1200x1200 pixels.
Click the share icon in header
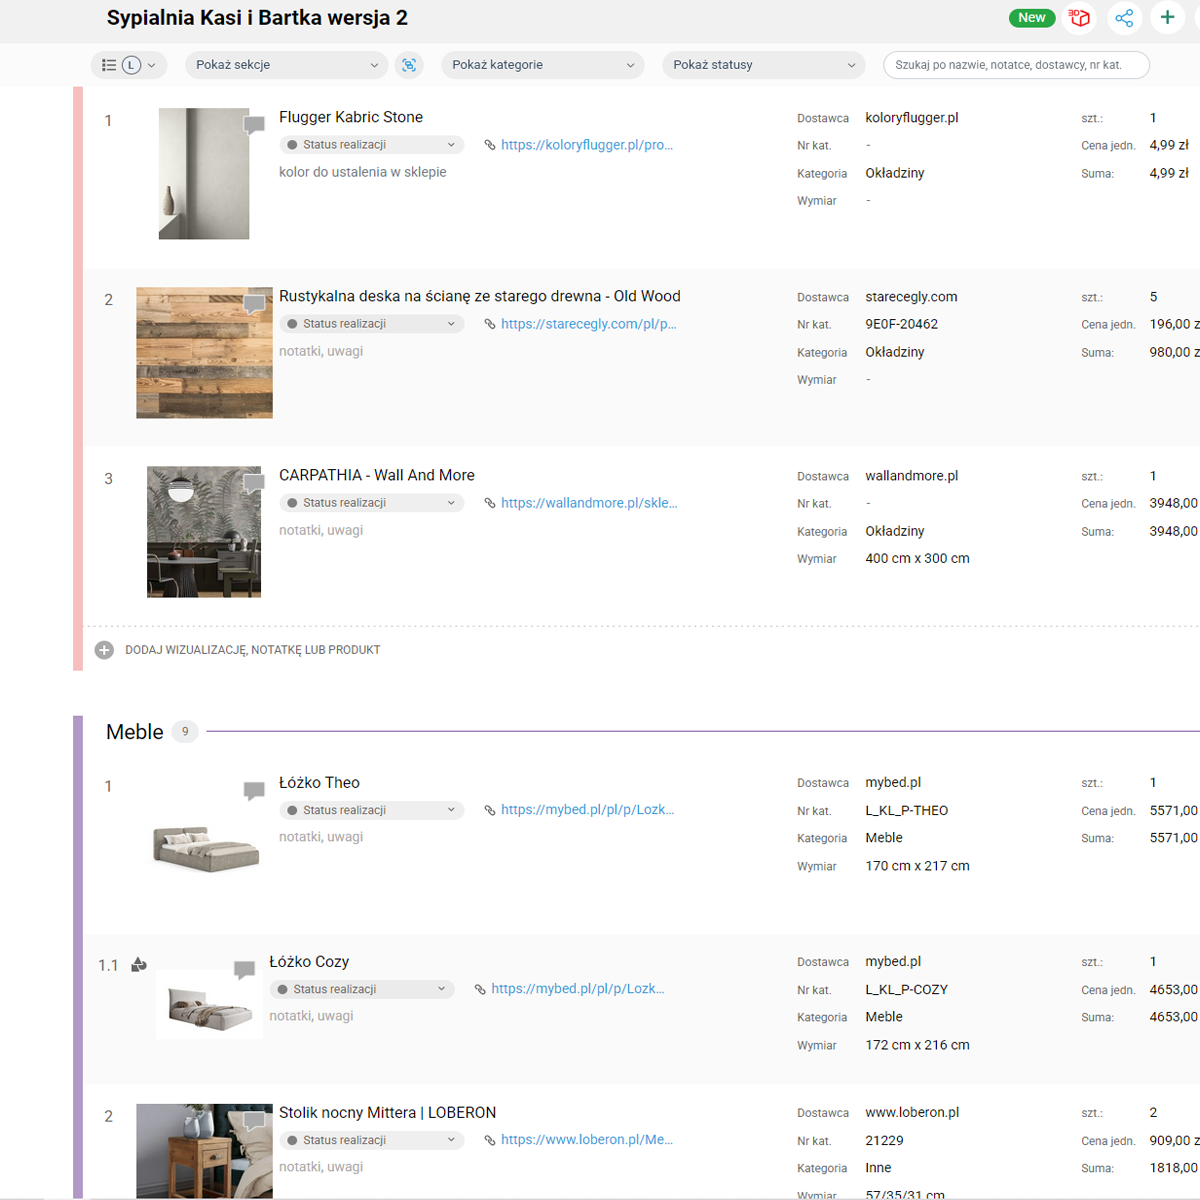pos(1124,18)
